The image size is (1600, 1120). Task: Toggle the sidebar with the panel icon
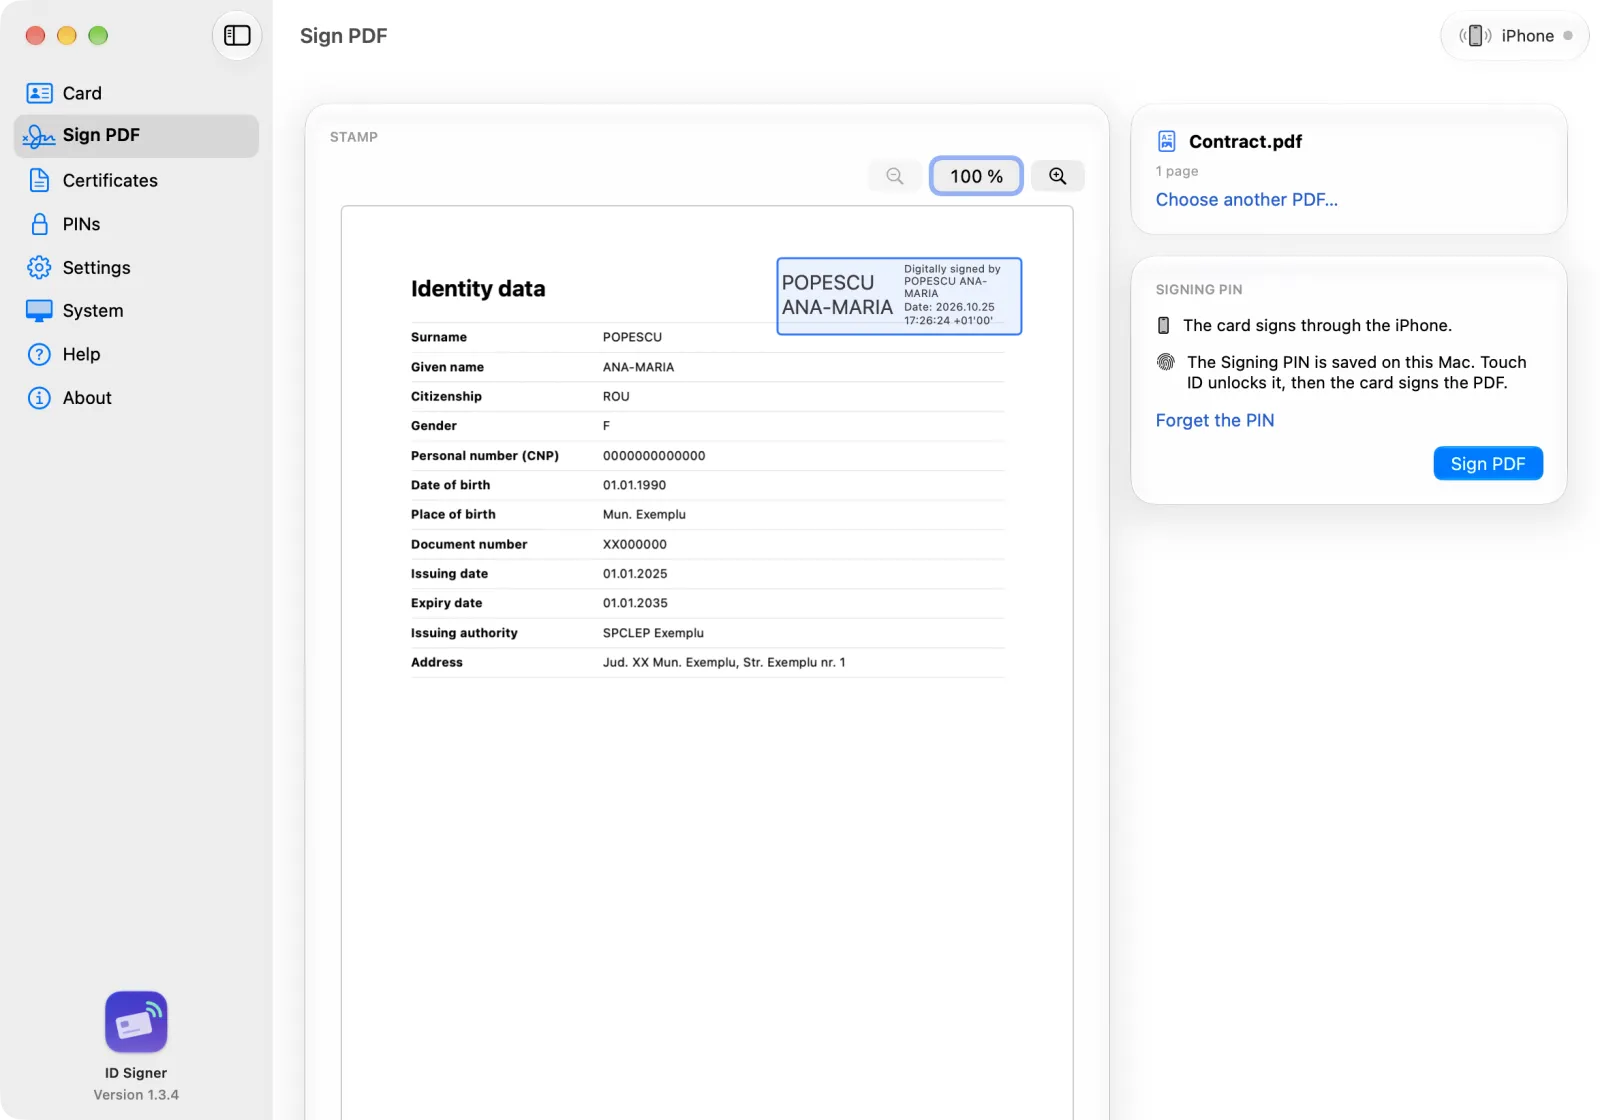(x=237, y=36)
